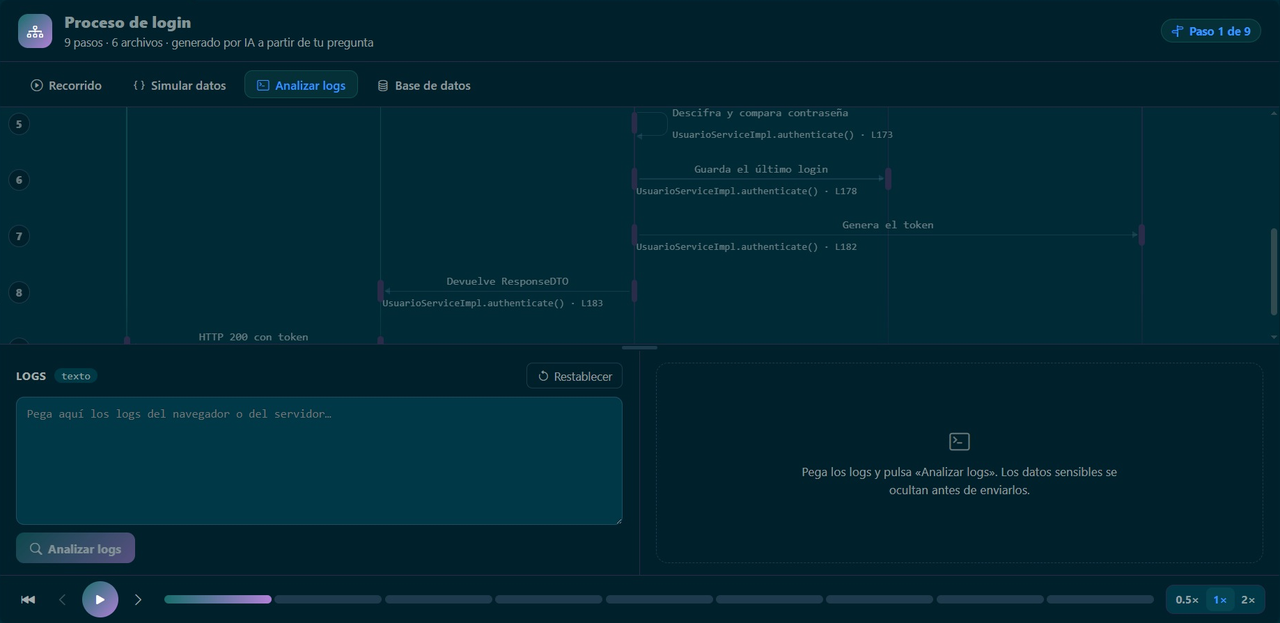Go to the previous step
Viewport: 1280px width, 623px height.
(62, 600)
